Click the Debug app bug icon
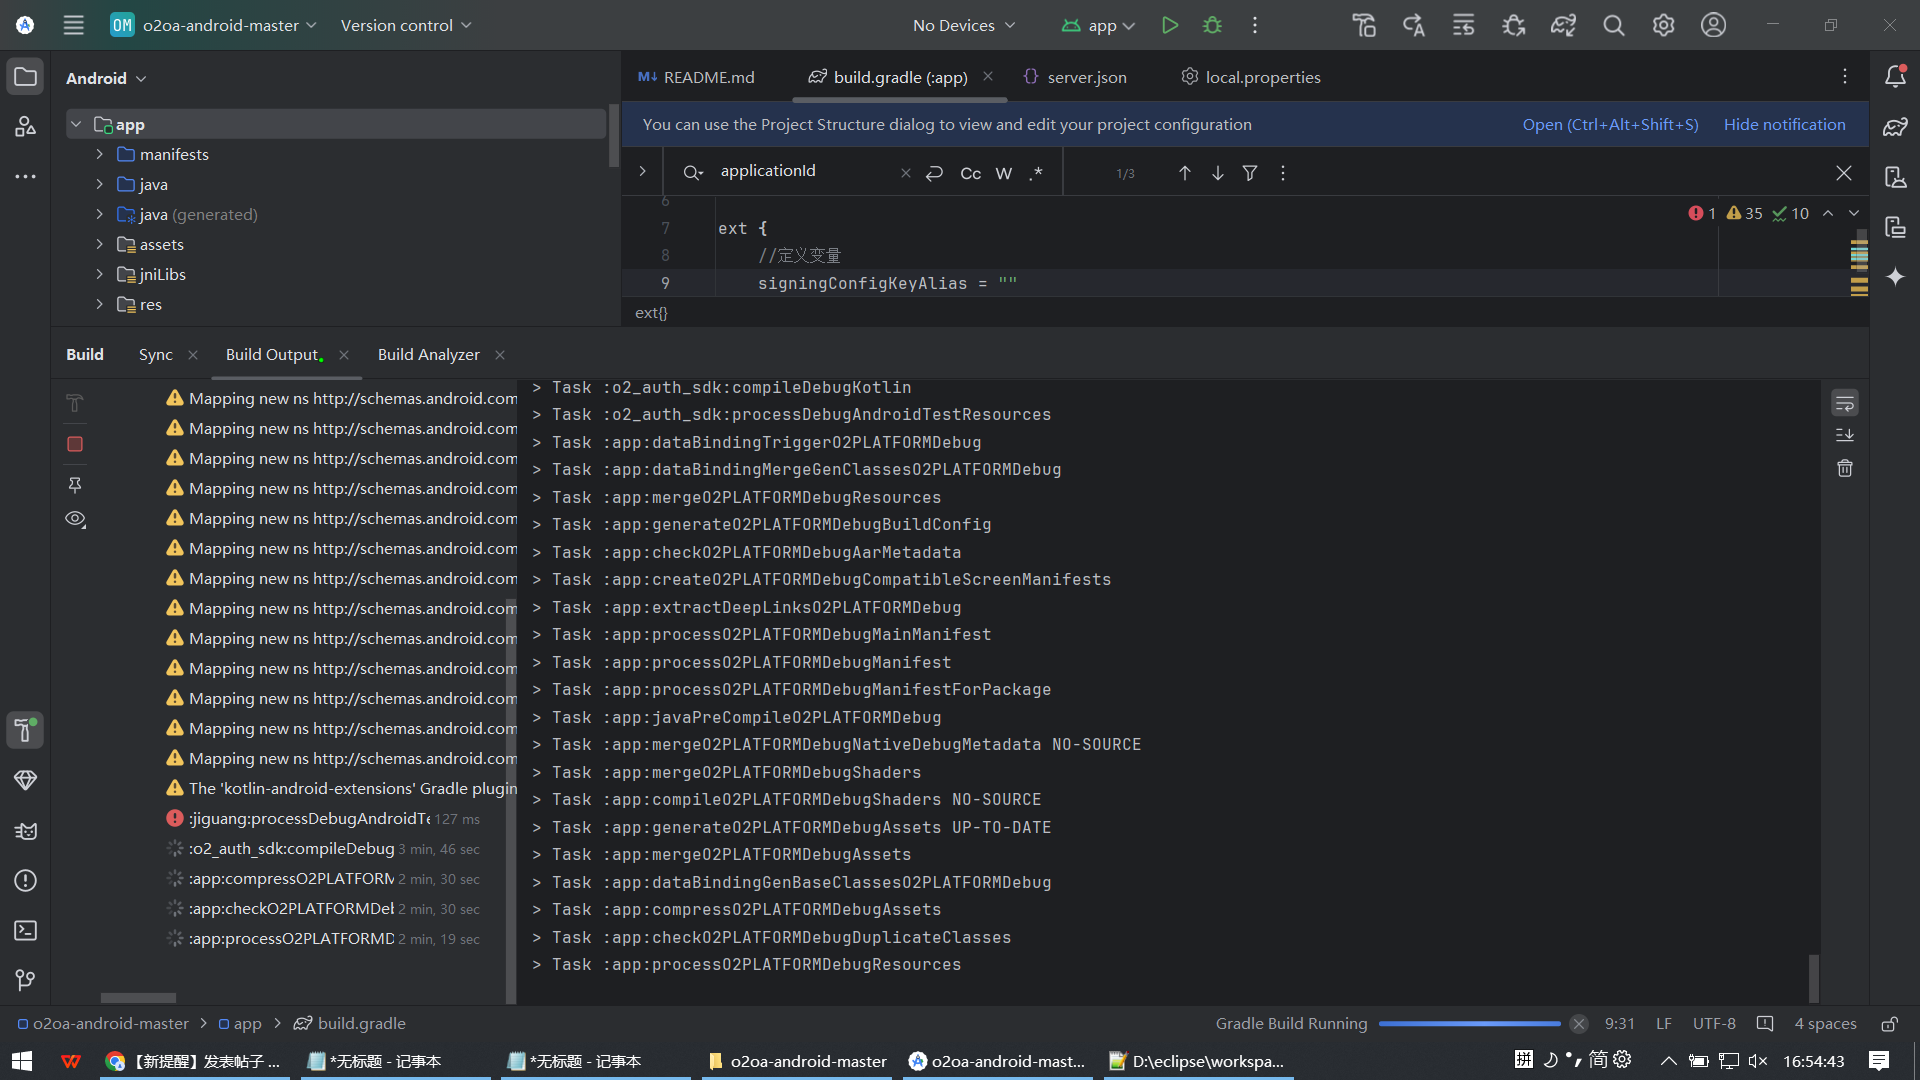Viewport: 1920px width, 1080px height. pyautogui.click(x=1212, y=25)
